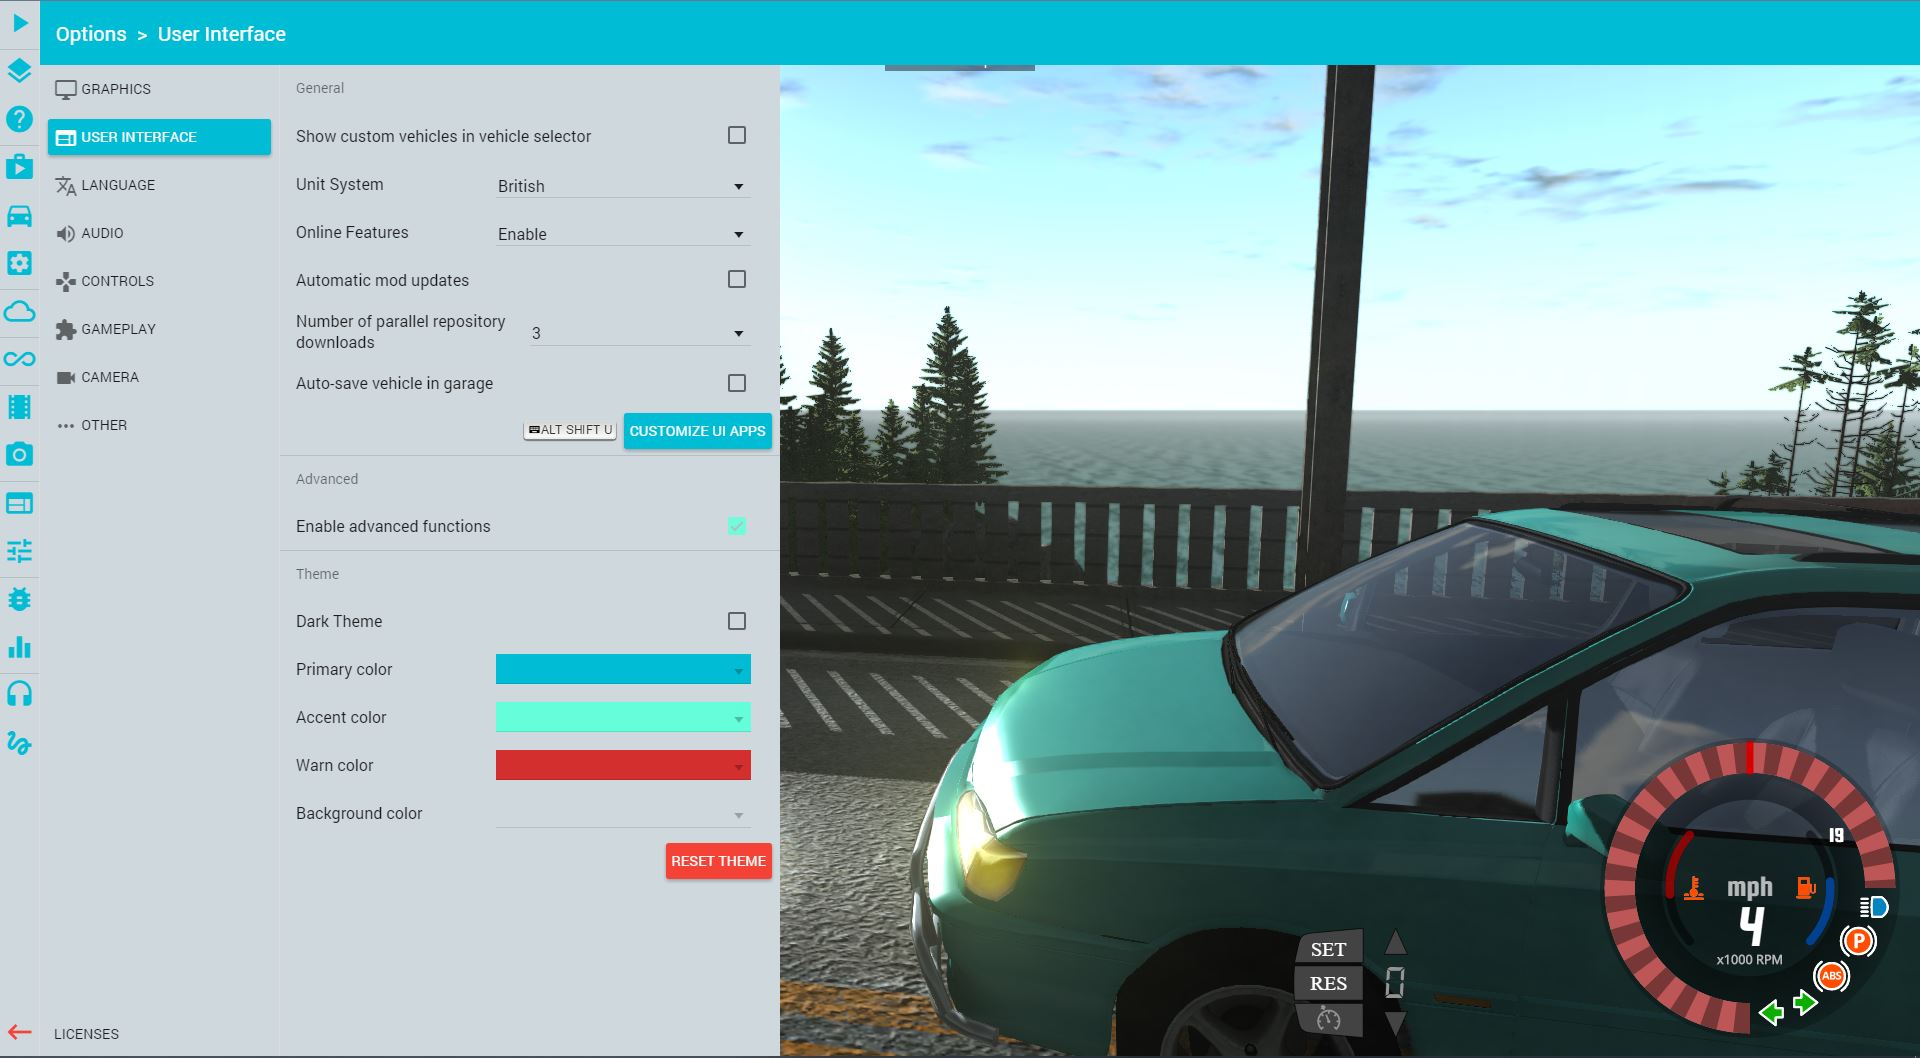Click the left turn signal arrow
This screenshot has width=1920, height=1058.
click(x=1772, y=1013)
